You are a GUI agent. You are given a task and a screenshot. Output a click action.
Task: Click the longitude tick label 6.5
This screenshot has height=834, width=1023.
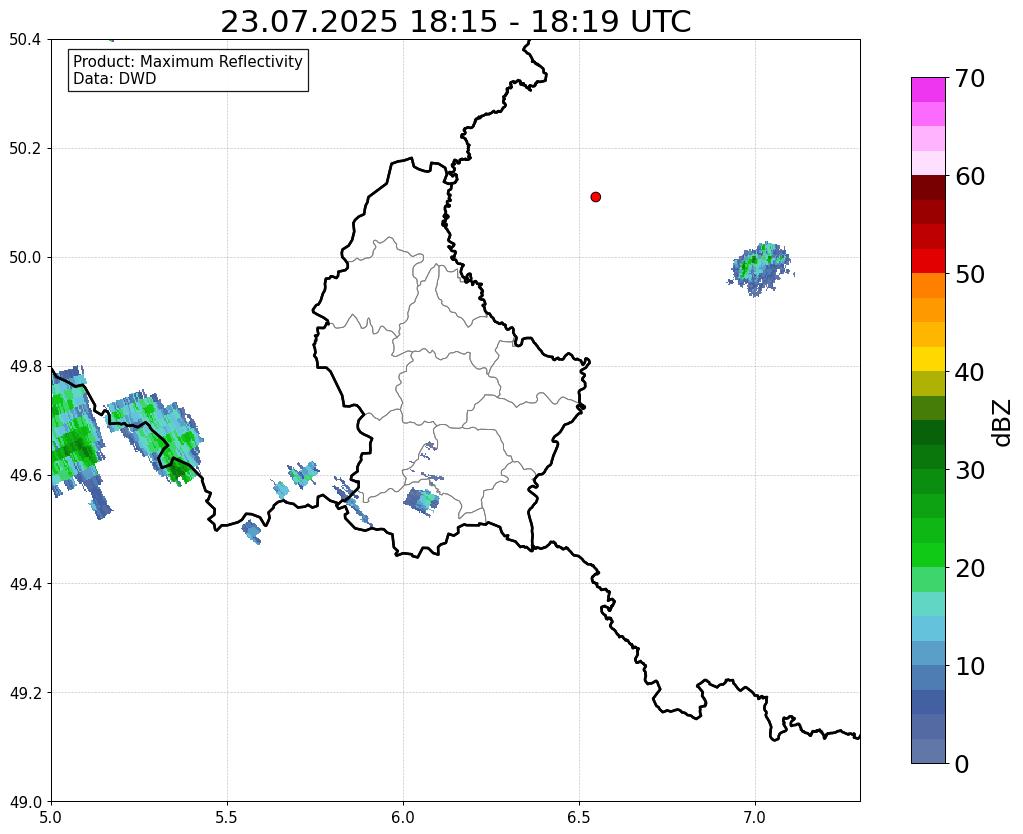pyautogui.click(x=579, y=818)
